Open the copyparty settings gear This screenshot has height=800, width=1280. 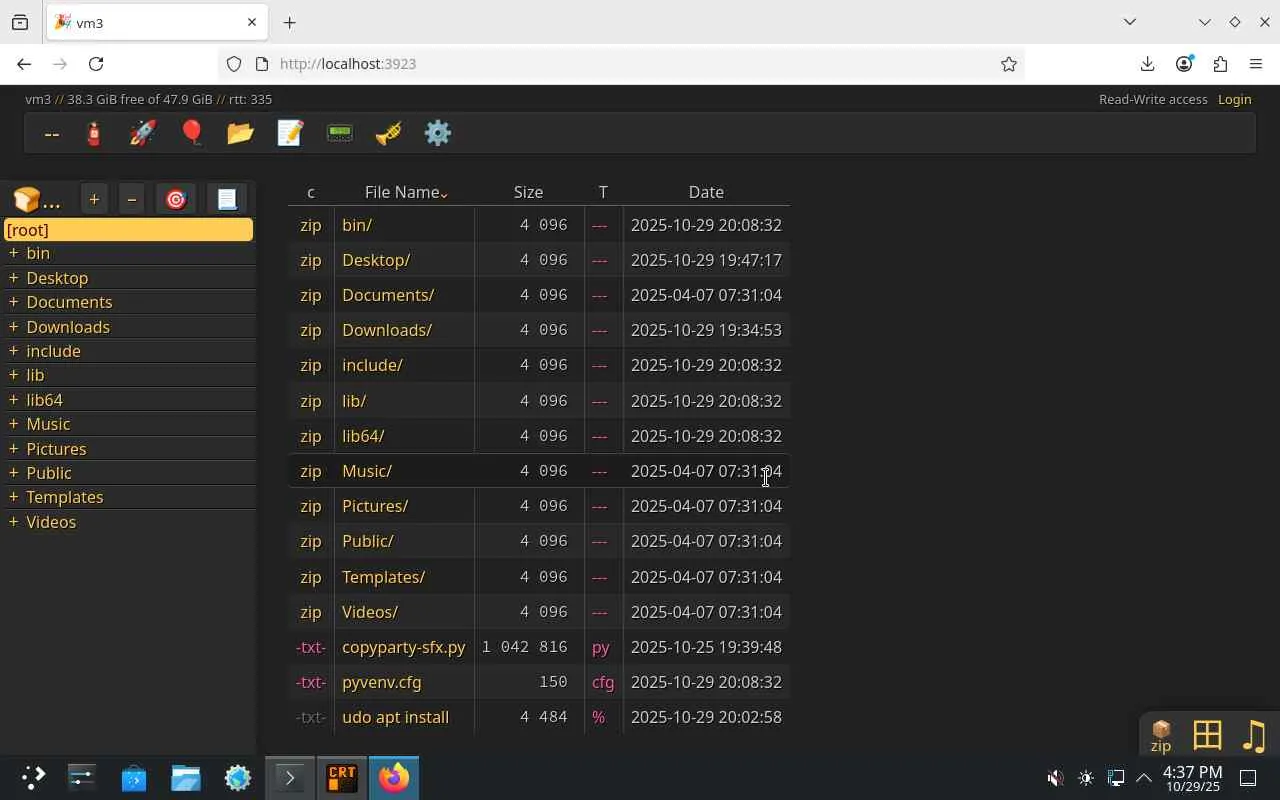tap(438, 133)
